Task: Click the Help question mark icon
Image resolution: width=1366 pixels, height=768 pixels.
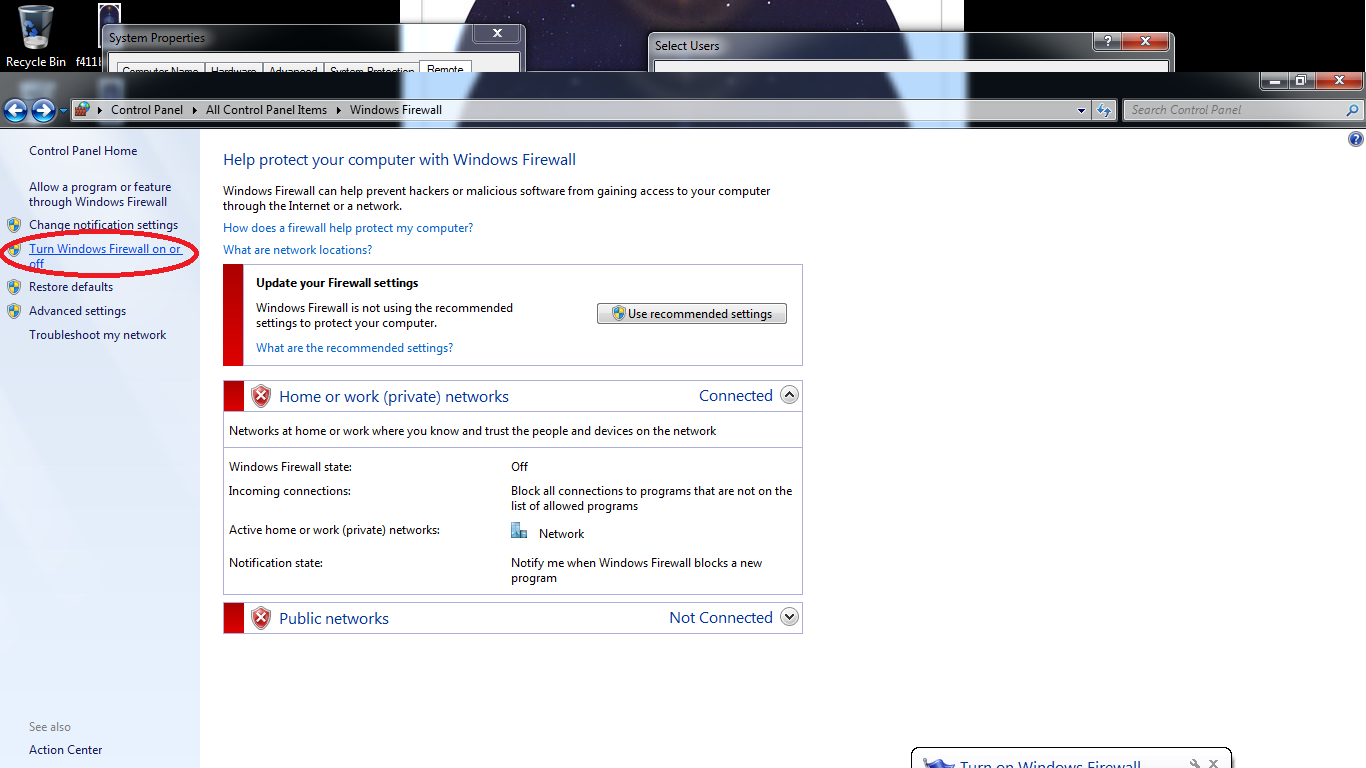Action: point(1357,138)
